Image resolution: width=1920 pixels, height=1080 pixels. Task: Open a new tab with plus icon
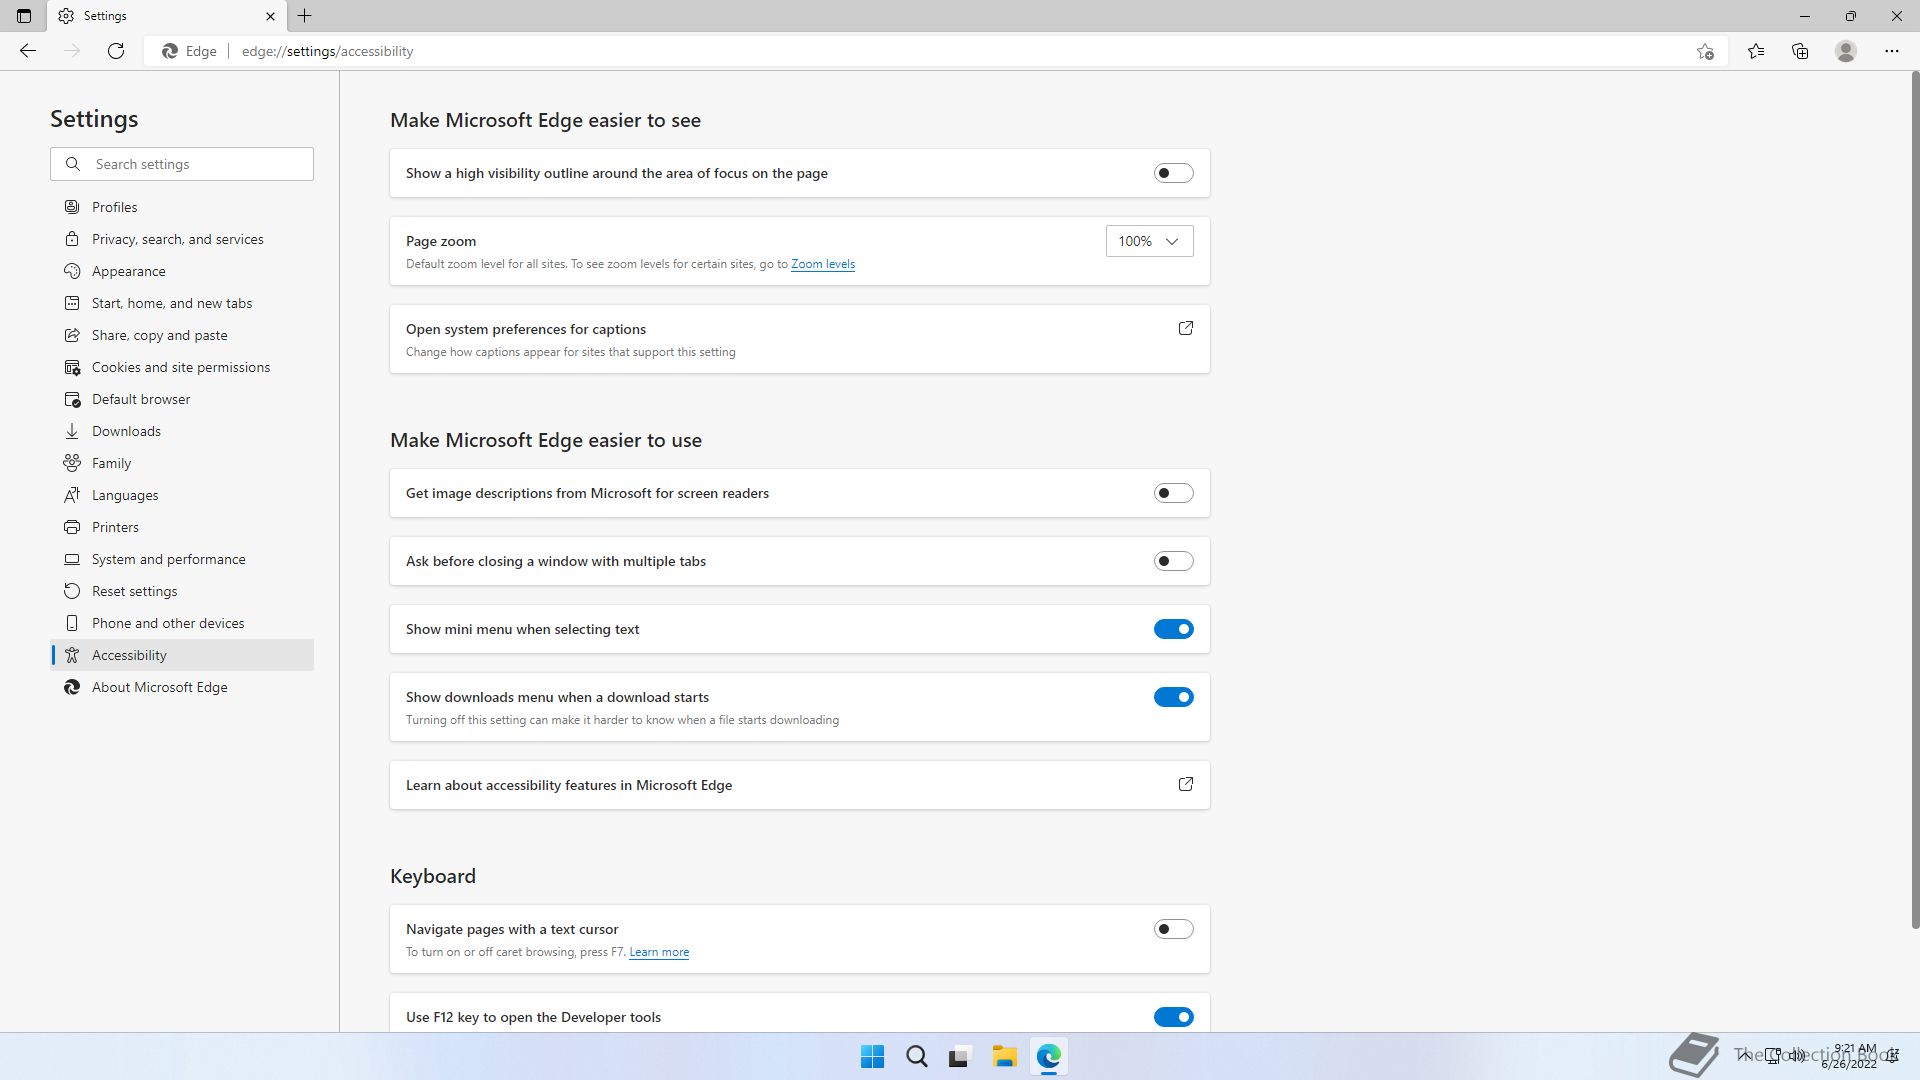click(305, 16)
